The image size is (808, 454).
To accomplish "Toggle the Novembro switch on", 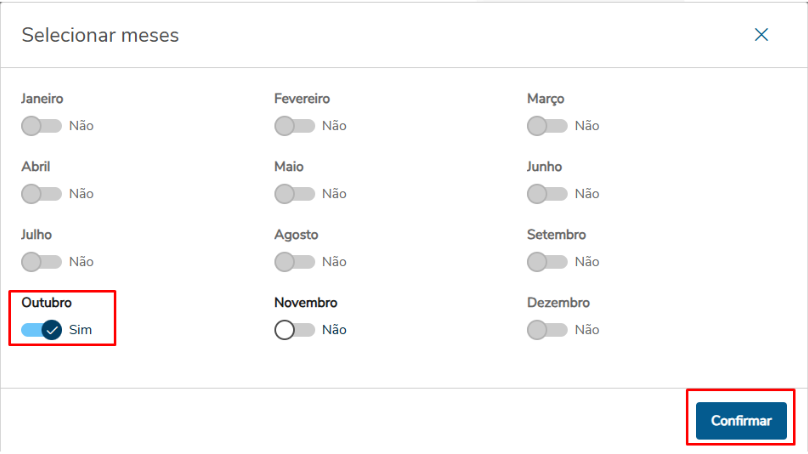I will click(294, 330).
